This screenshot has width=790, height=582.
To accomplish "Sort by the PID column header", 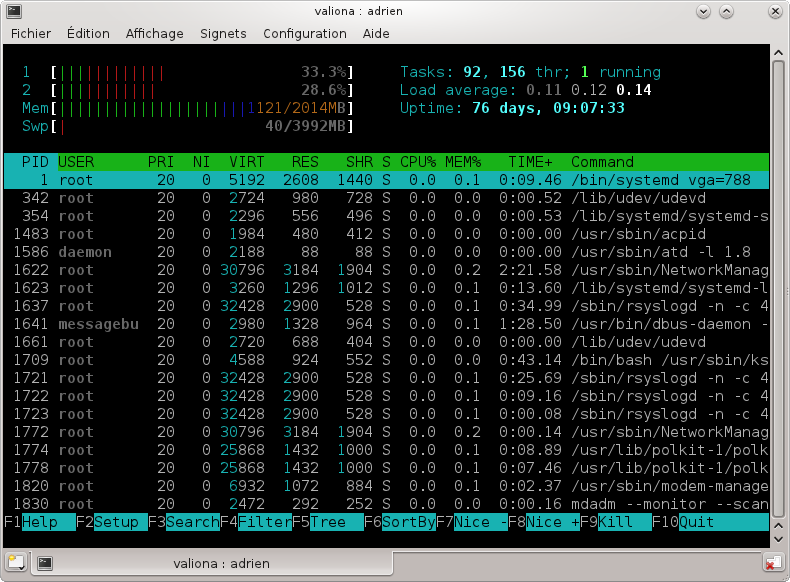I will (x=35, y=162).
